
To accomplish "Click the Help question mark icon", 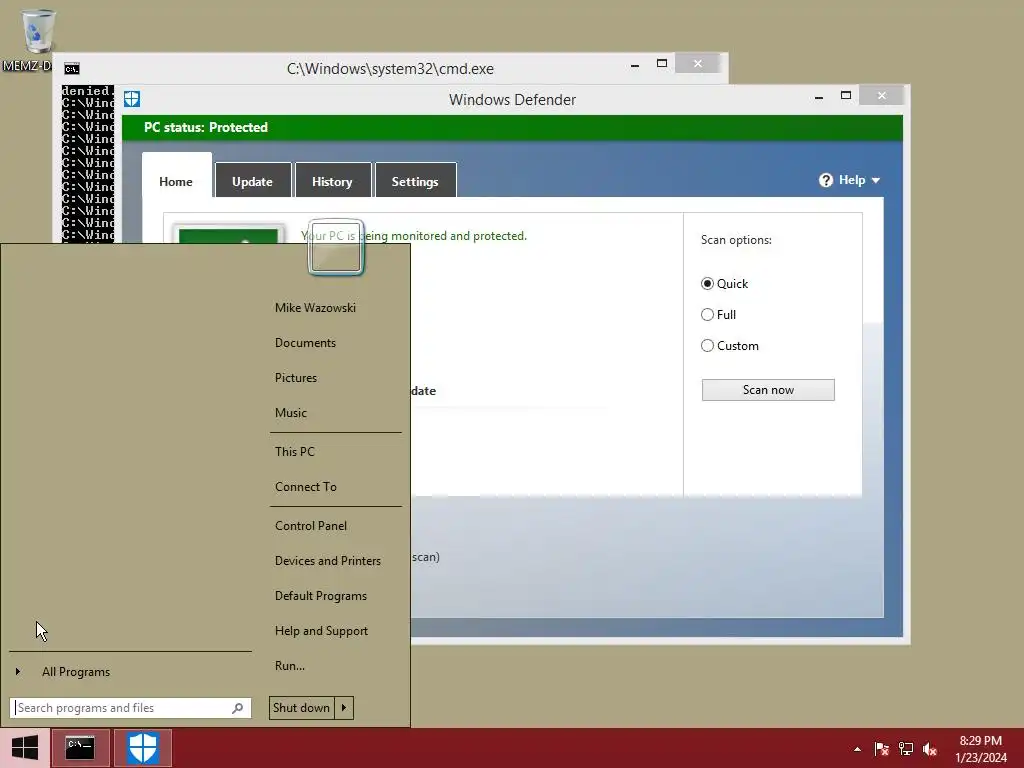I will coord(825,180).
